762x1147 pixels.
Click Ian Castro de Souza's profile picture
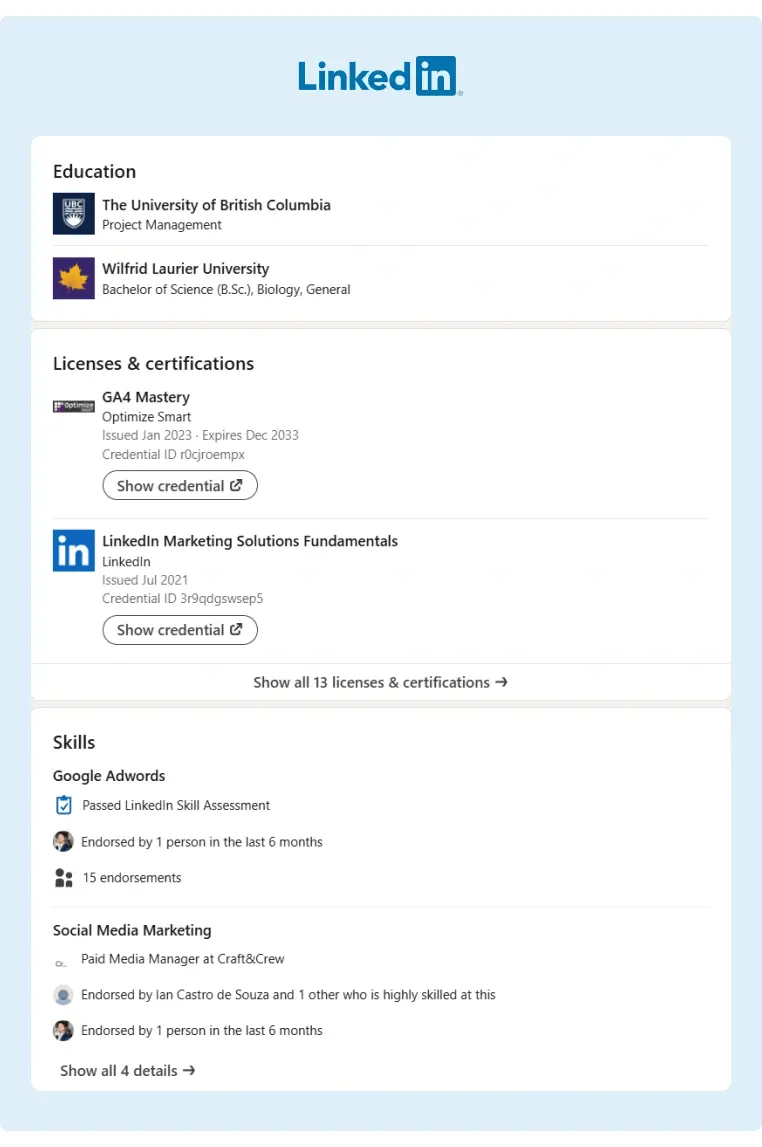[x=62, y=994]
